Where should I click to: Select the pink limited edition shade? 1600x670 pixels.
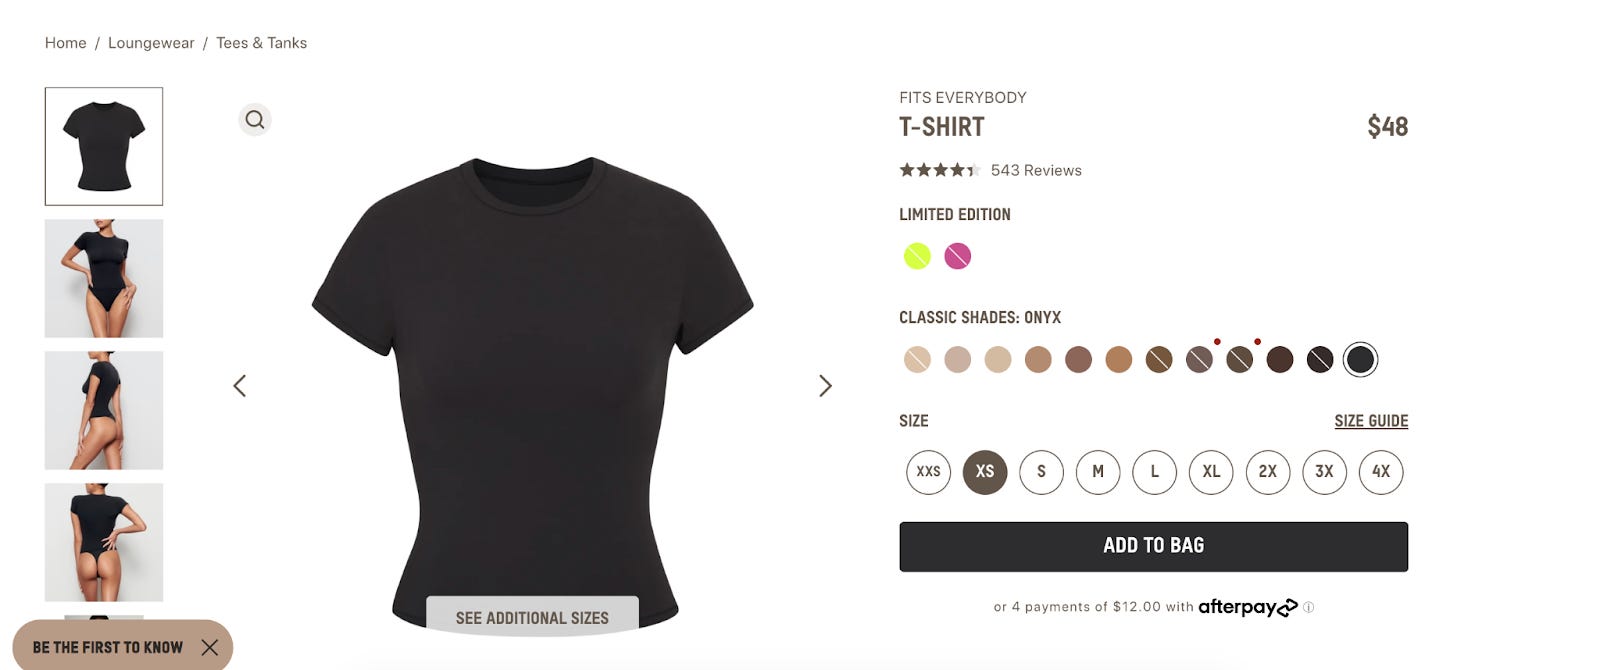[958, 256]
